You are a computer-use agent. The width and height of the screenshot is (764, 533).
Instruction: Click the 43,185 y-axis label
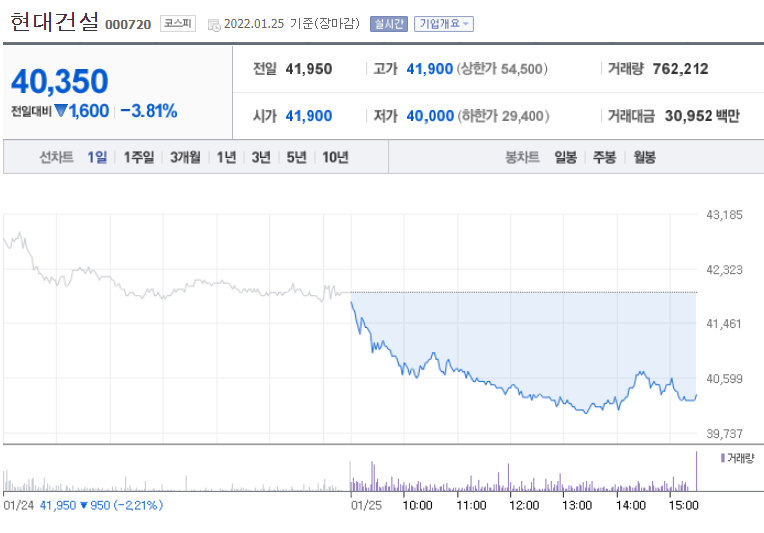724,215
